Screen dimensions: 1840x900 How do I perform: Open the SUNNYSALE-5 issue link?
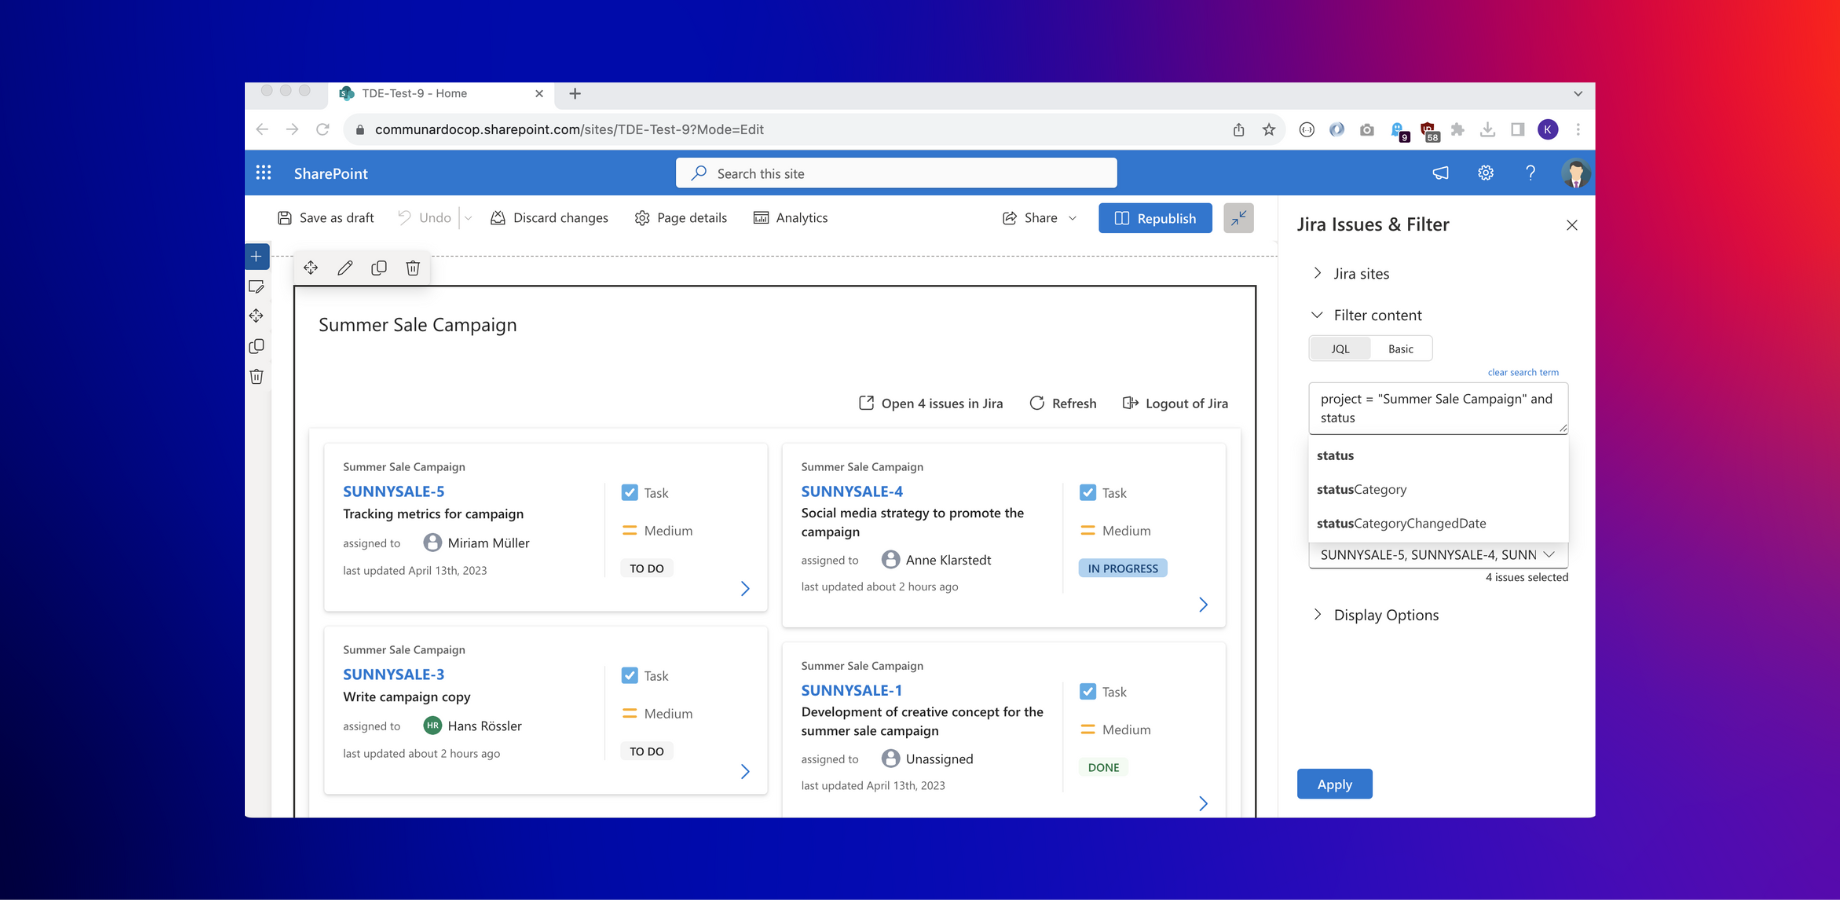pyautogui.click(x=394, y=491)
